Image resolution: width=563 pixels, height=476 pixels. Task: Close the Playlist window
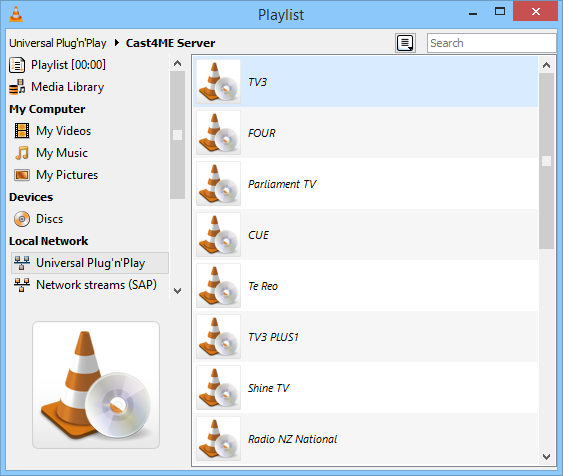pyautogui.click(x=536, y=11)
